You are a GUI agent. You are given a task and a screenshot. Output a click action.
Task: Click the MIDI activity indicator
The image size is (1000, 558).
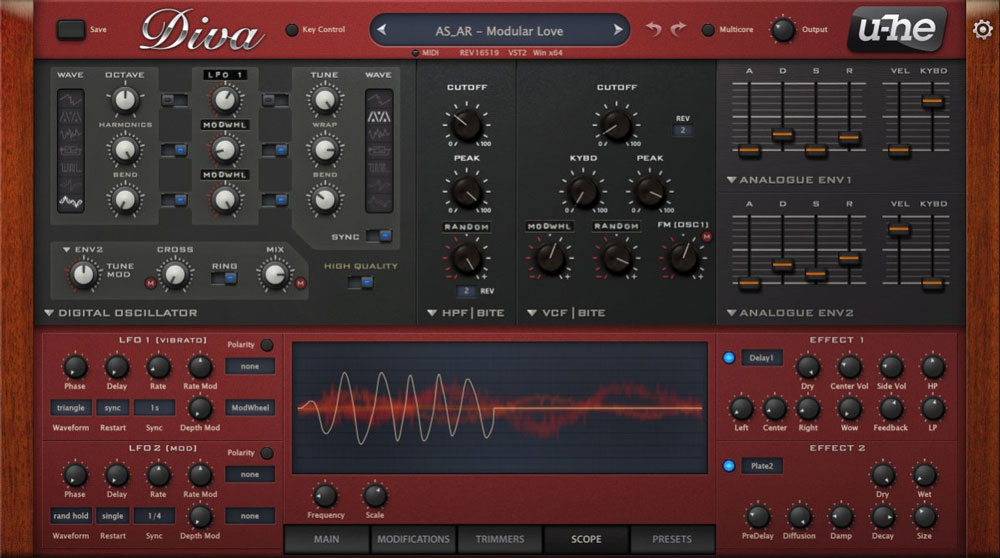(415, 53)
